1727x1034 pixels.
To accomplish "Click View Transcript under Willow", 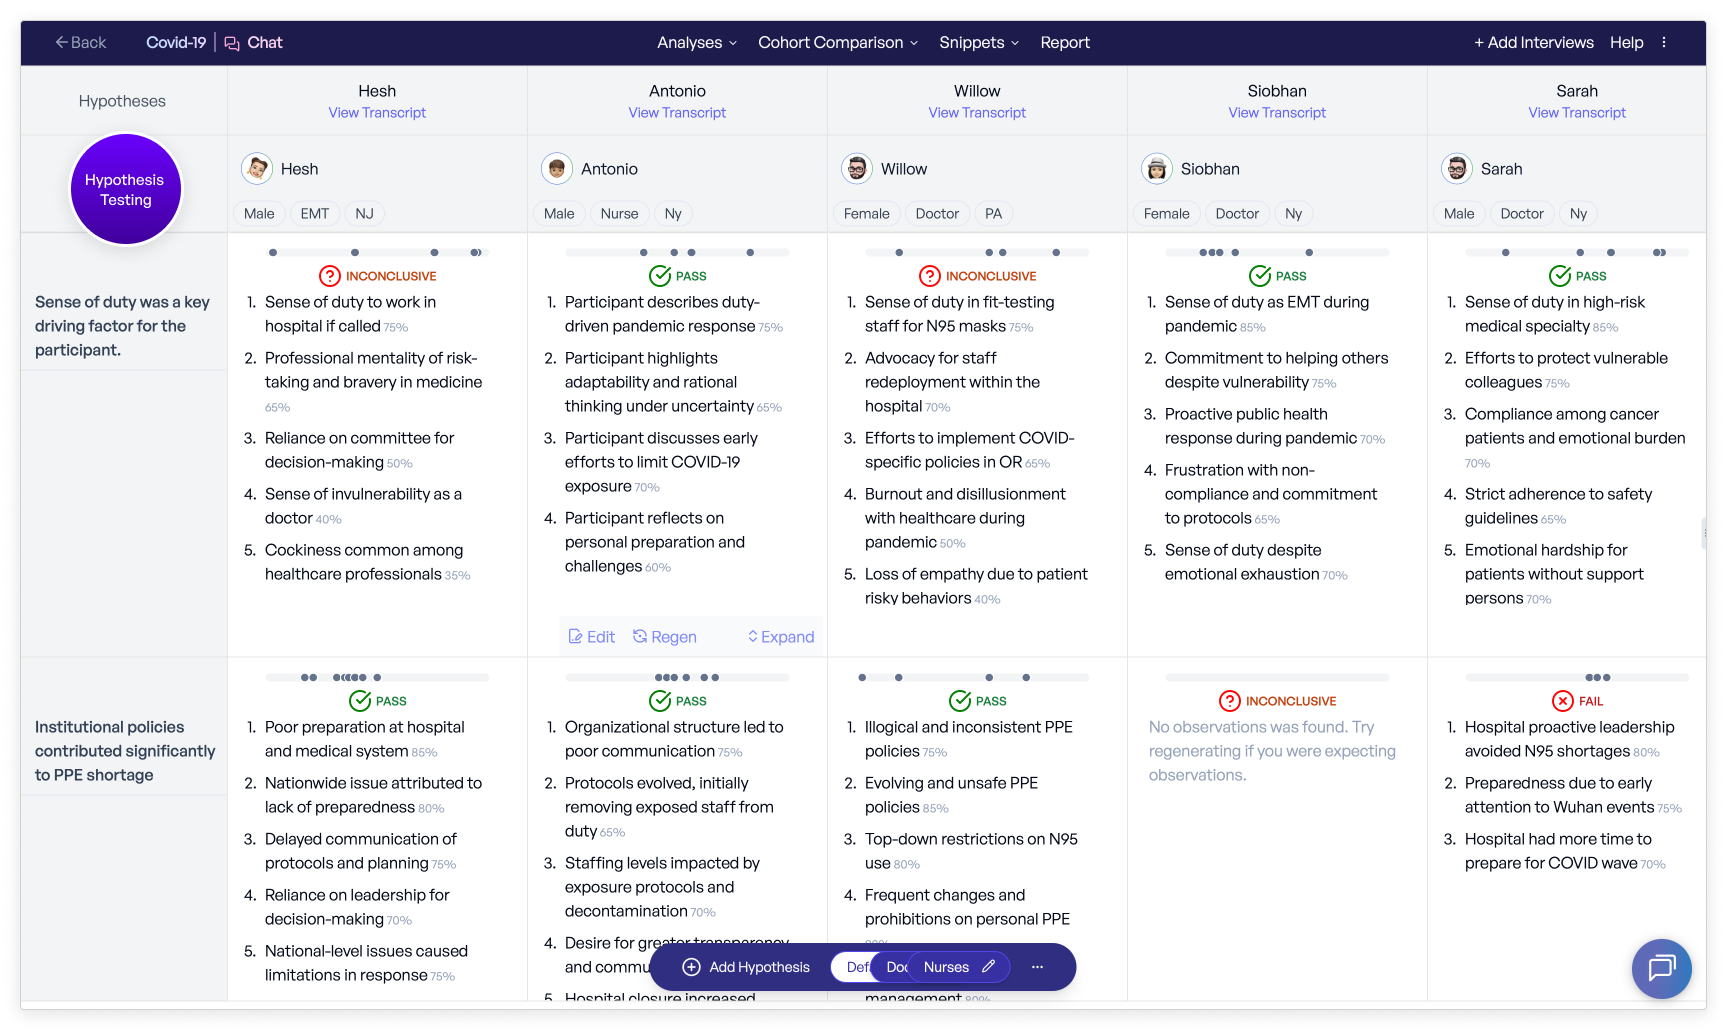I will (x=977, y=113).
